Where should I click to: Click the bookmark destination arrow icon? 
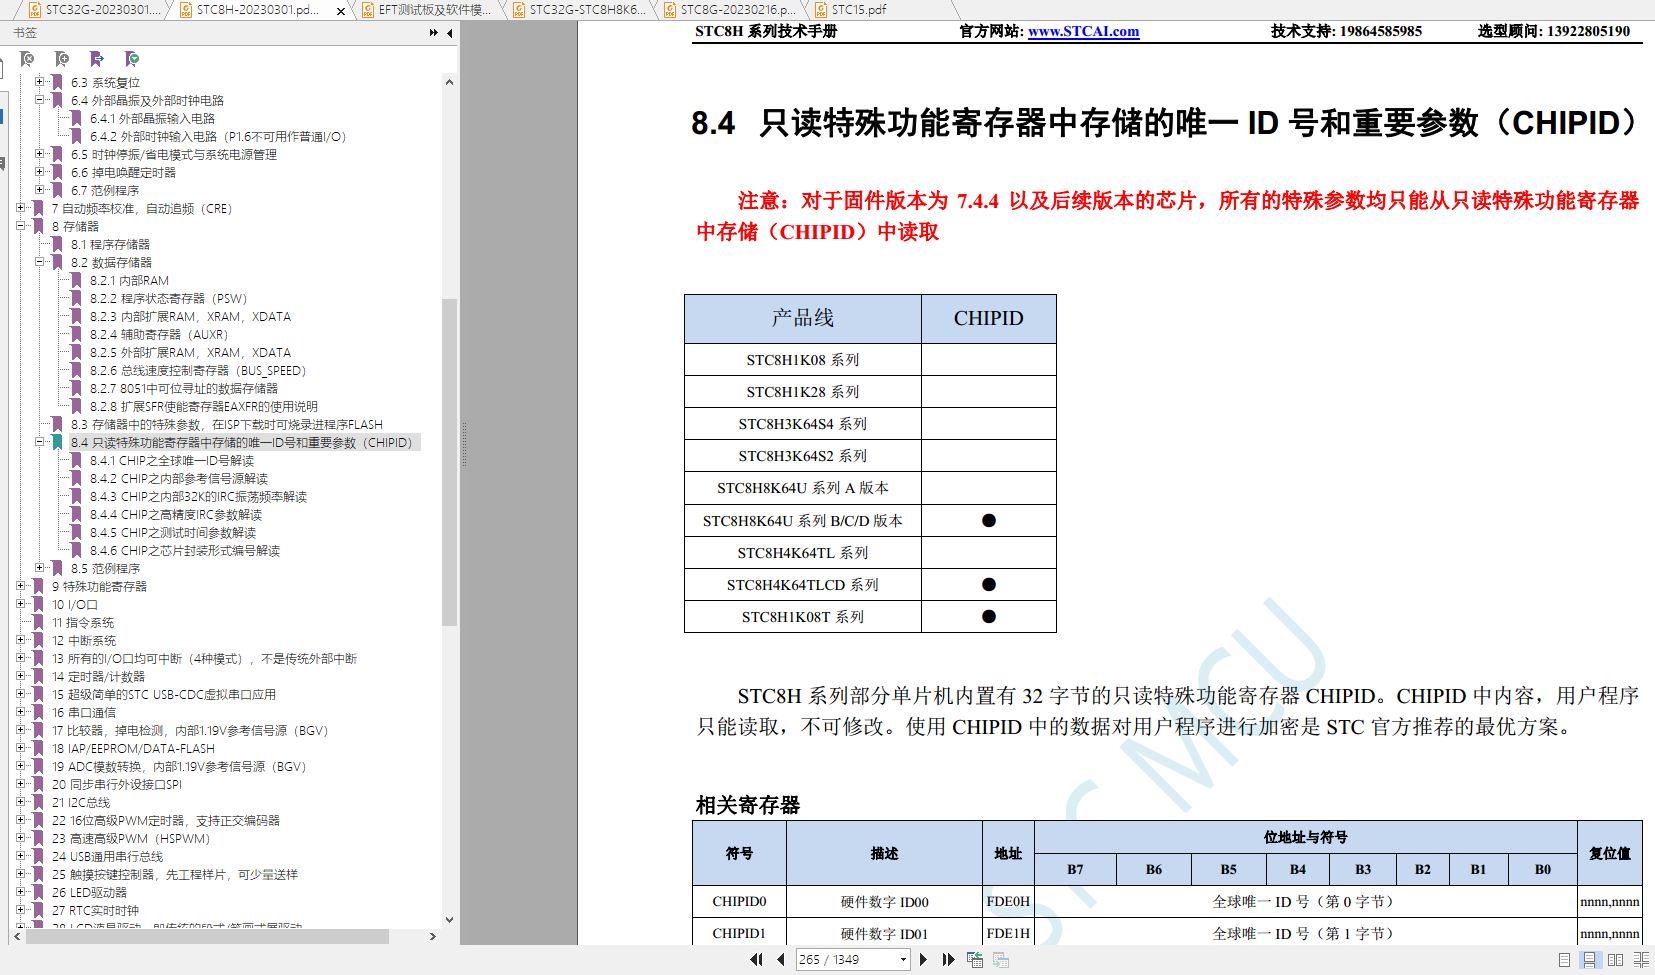[96, 59]
